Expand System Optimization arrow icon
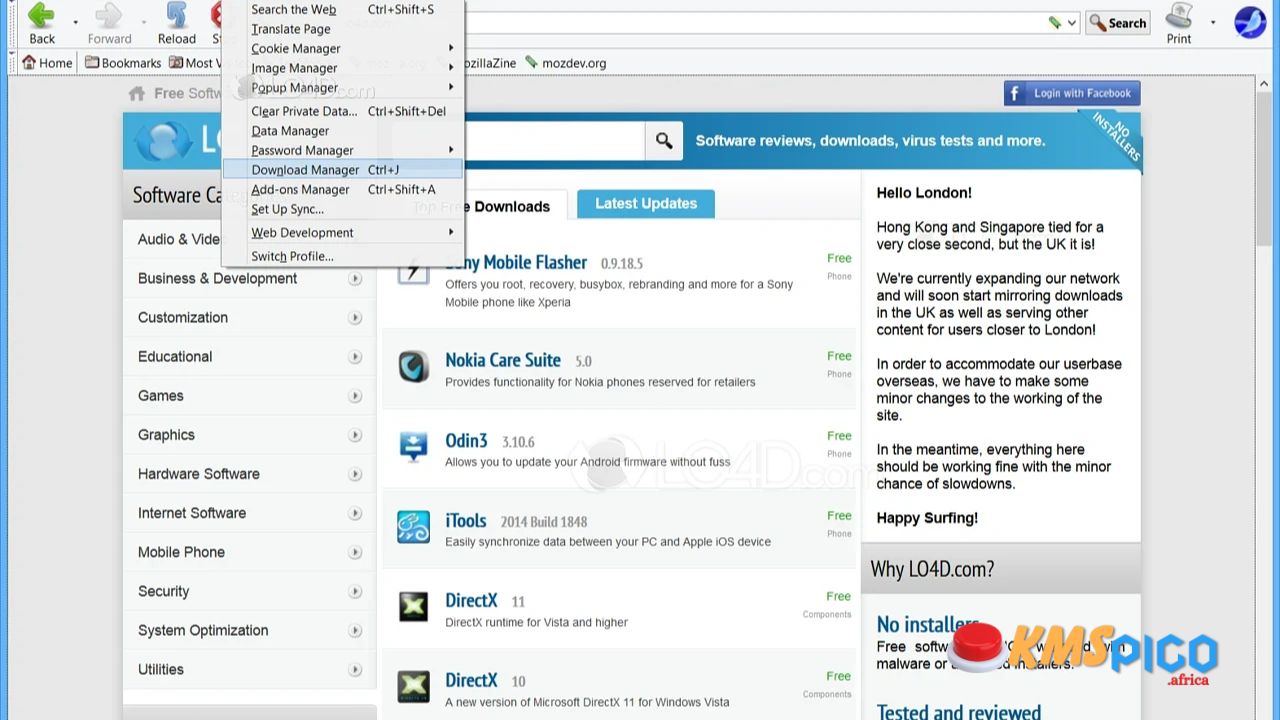The width and height of the screenshot is (1280, 720). coord(355,630)
